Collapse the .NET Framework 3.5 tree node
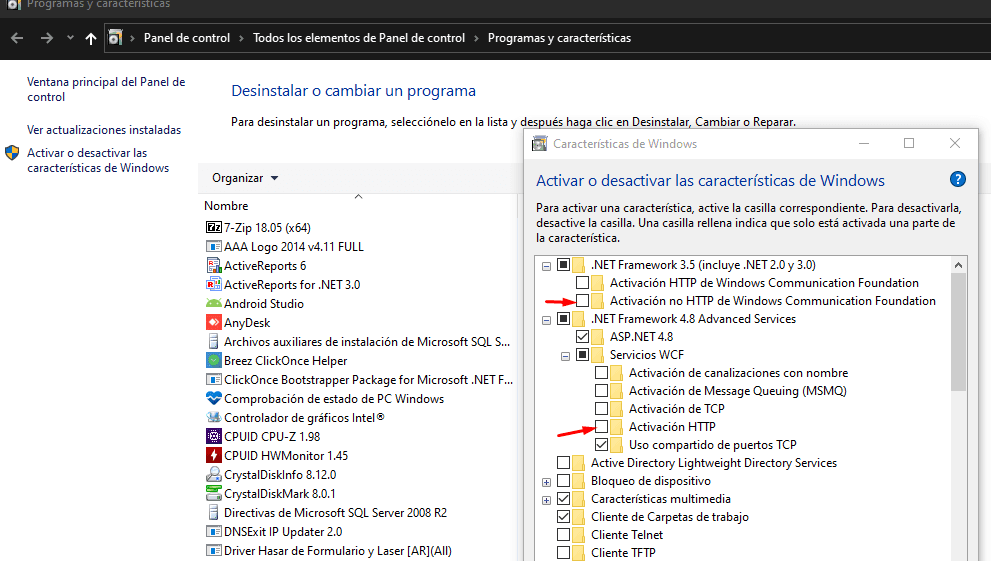 pos(546,265)
